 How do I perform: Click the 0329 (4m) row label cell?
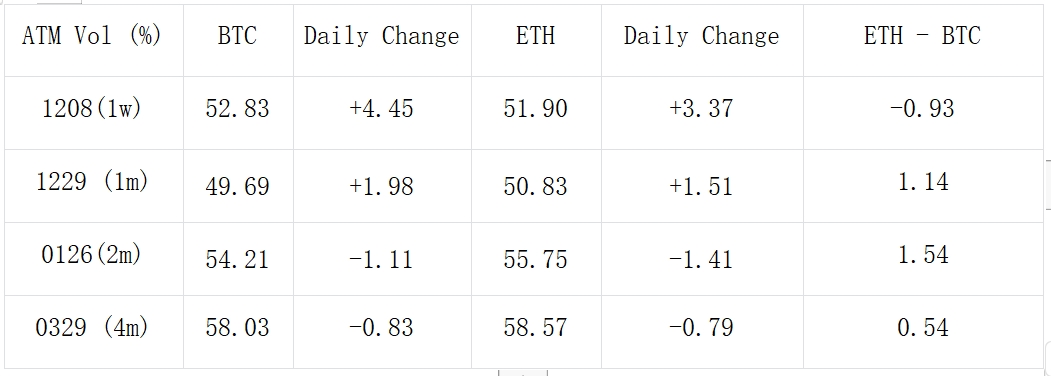tap(94, 332)
